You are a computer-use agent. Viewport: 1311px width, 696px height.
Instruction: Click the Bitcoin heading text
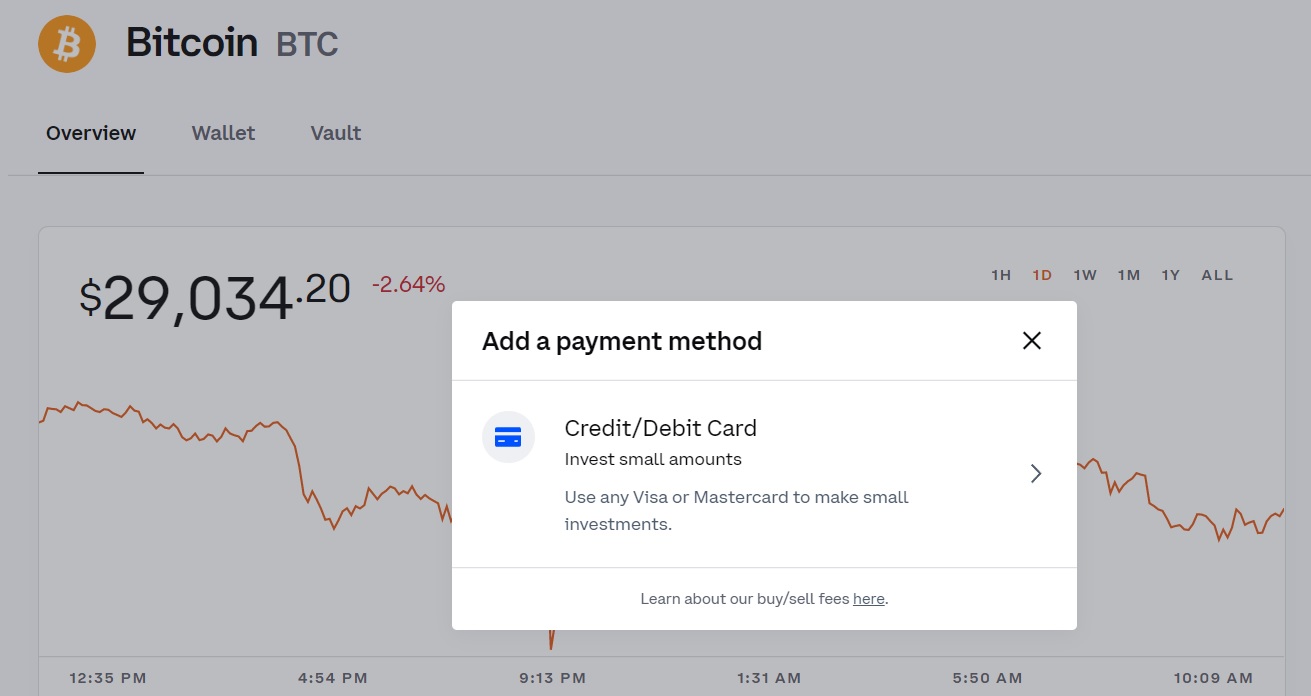(192, 44)
